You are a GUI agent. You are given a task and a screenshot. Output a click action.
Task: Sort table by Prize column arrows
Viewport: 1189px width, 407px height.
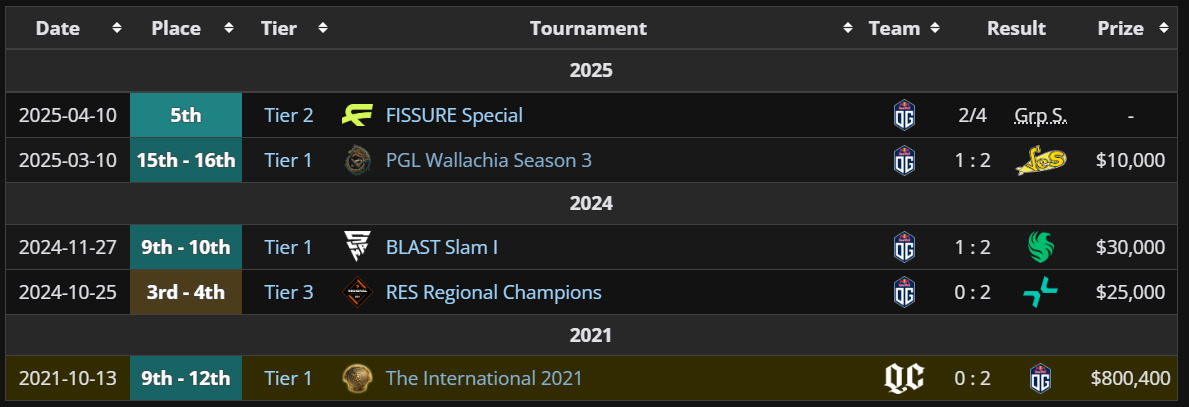(1163, 28)
